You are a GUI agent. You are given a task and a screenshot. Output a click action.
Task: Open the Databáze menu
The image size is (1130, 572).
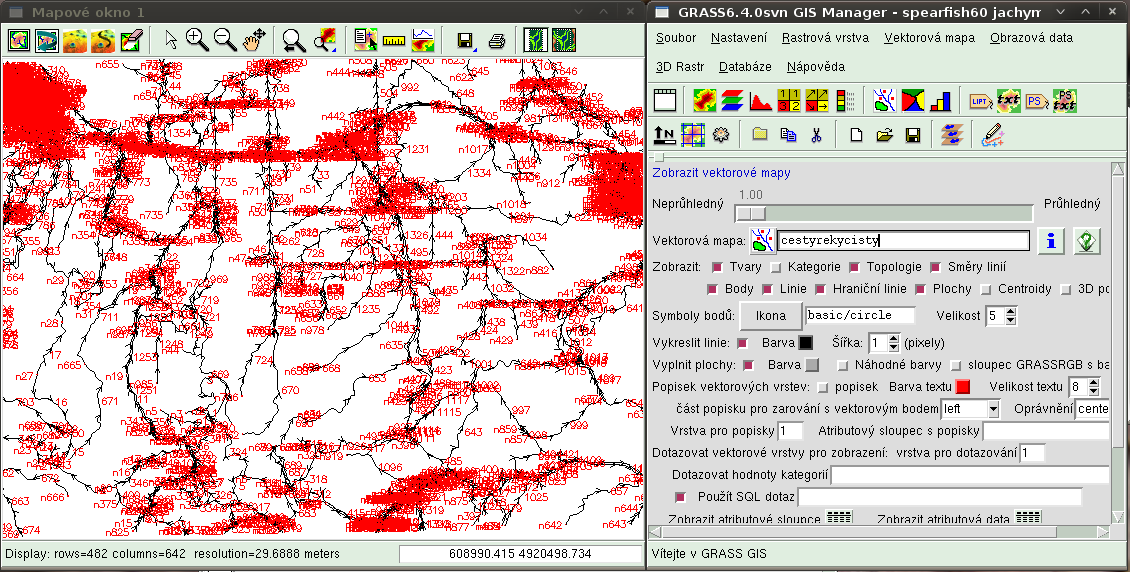click(745, 66)
